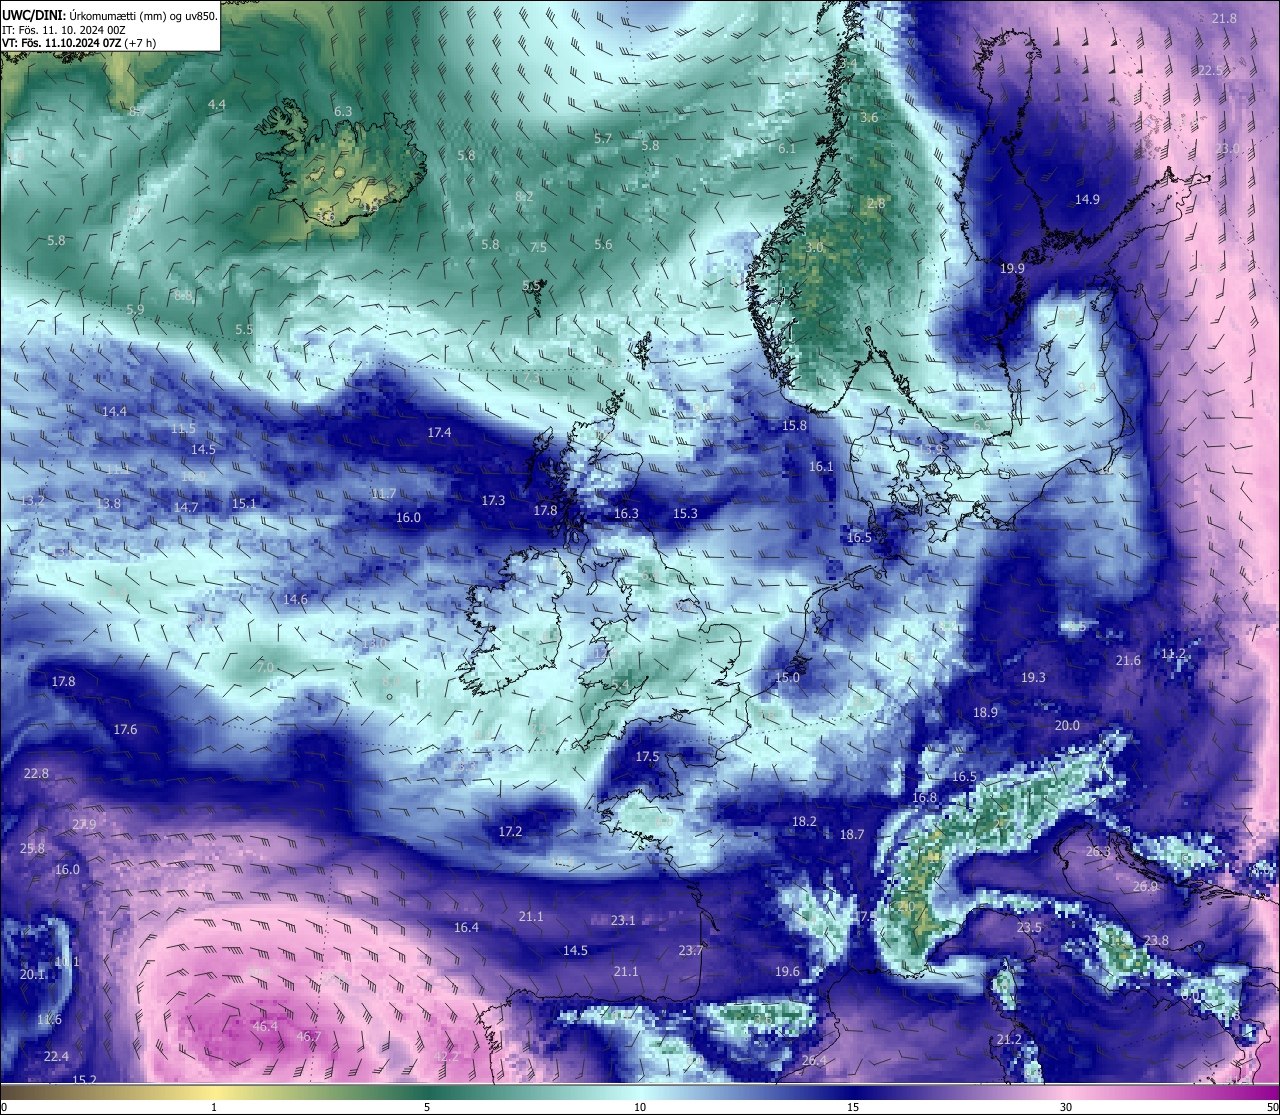Click the 15 tick on color scale
The height and width of the screenshot is (1115, 1280).
click(853, 1107)
